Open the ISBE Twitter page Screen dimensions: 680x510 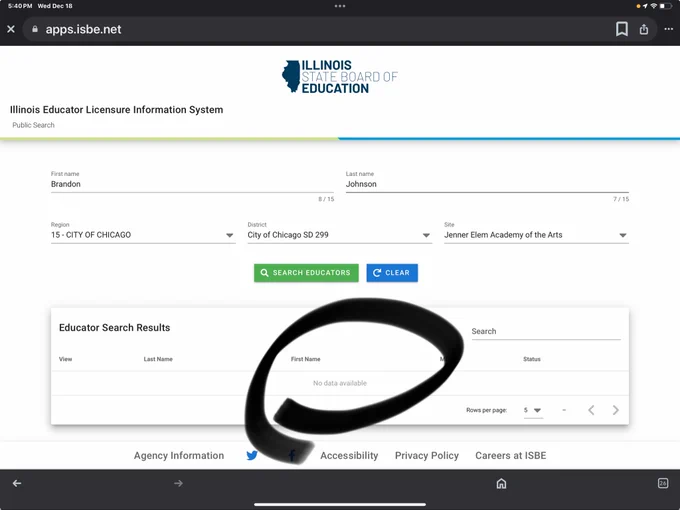252,455
